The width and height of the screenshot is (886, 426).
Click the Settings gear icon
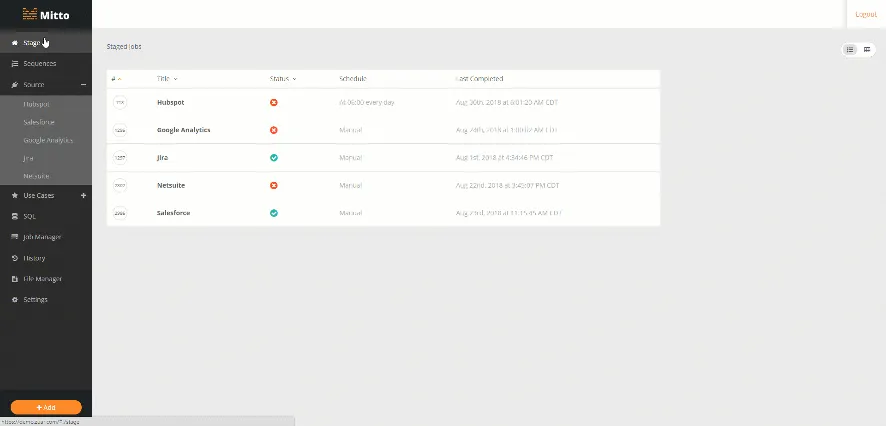click(15, 299)
